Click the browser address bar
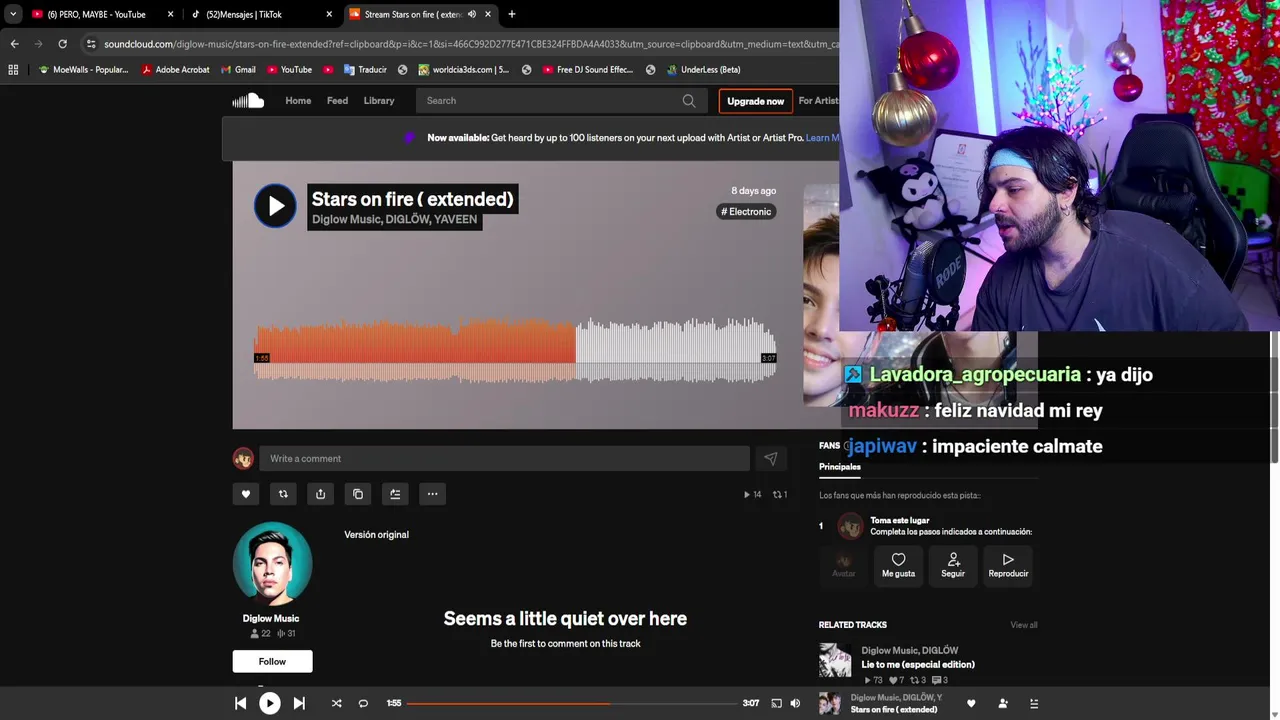Screen dimensions: 1280x720 tap(470, 44)
